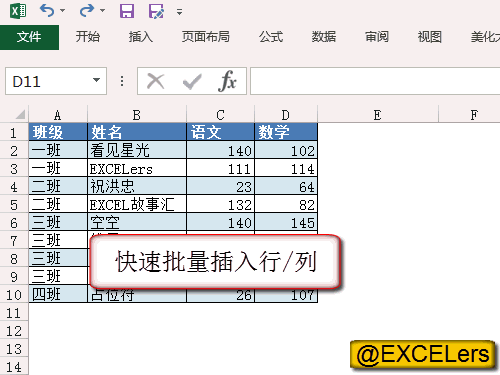500x375 pixels.
Task: Open redo history dropdown arrow
Action: click(102, 11)
